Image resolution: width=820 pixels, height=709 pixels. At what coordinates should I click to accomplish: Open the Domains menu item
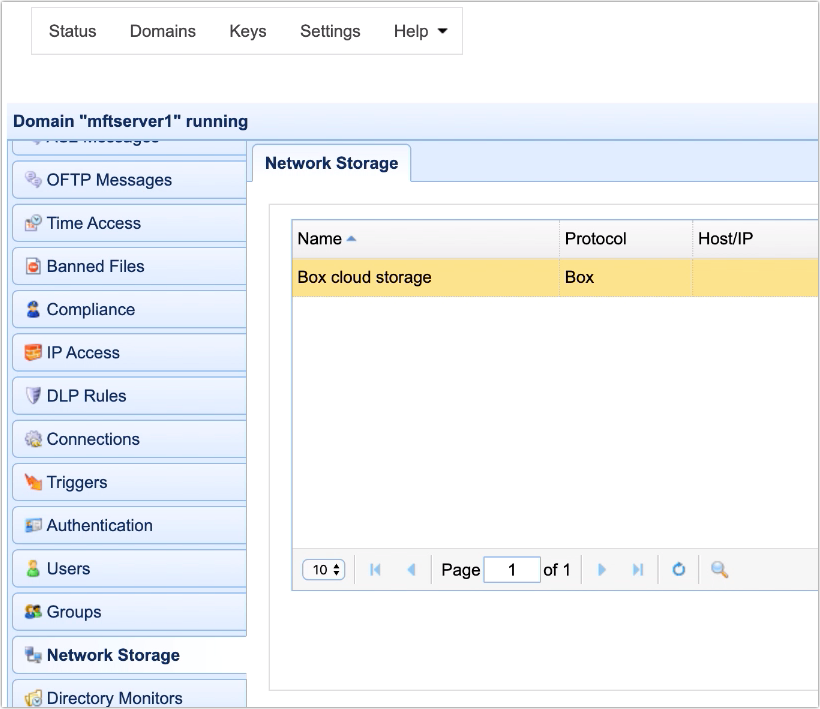click(x=162, y=31)
